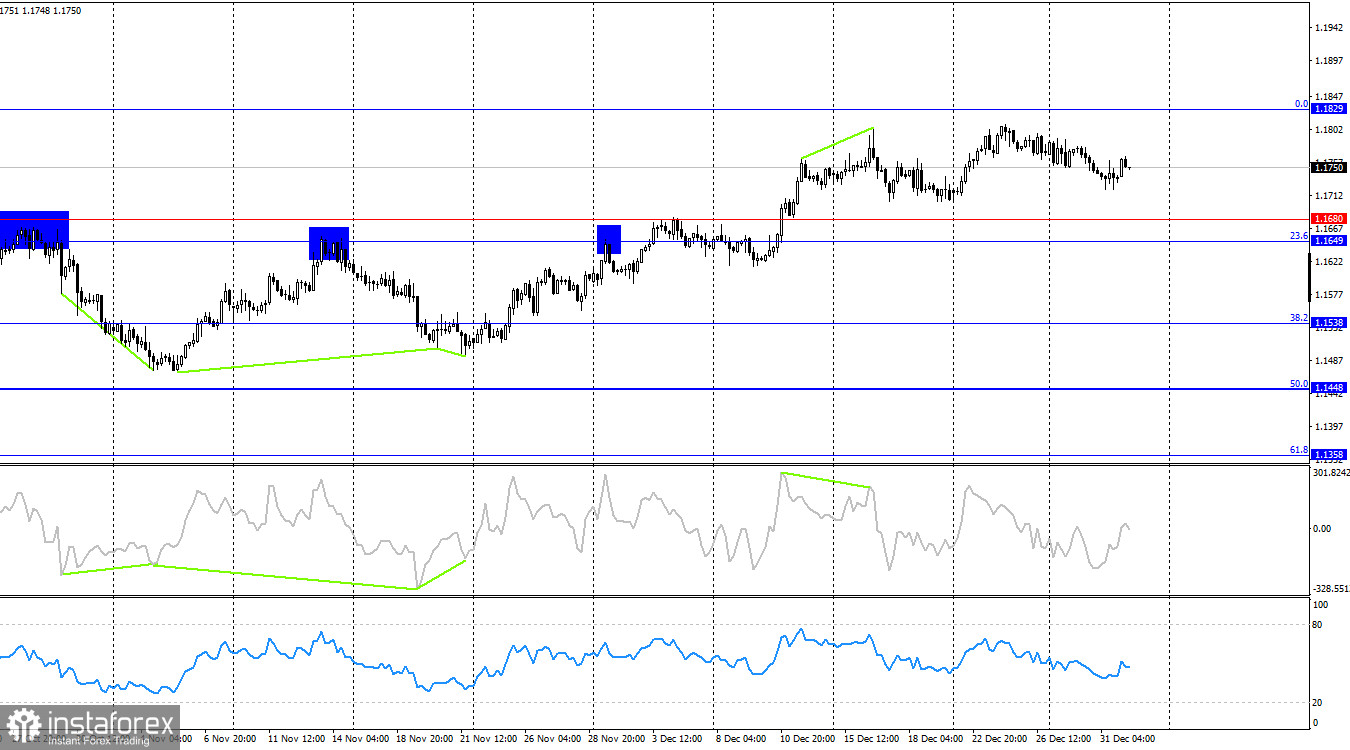Image resolution: width=1350 pixels, height=750 pixels.
Task: Click the 80 level on the bottom indicator scale
Action: (x=1318, y=625)
